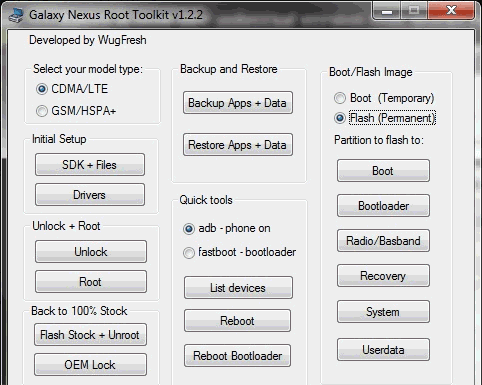Click the OEM Lock button
This screenshot has width=482, height=385.
pos(90,365)
